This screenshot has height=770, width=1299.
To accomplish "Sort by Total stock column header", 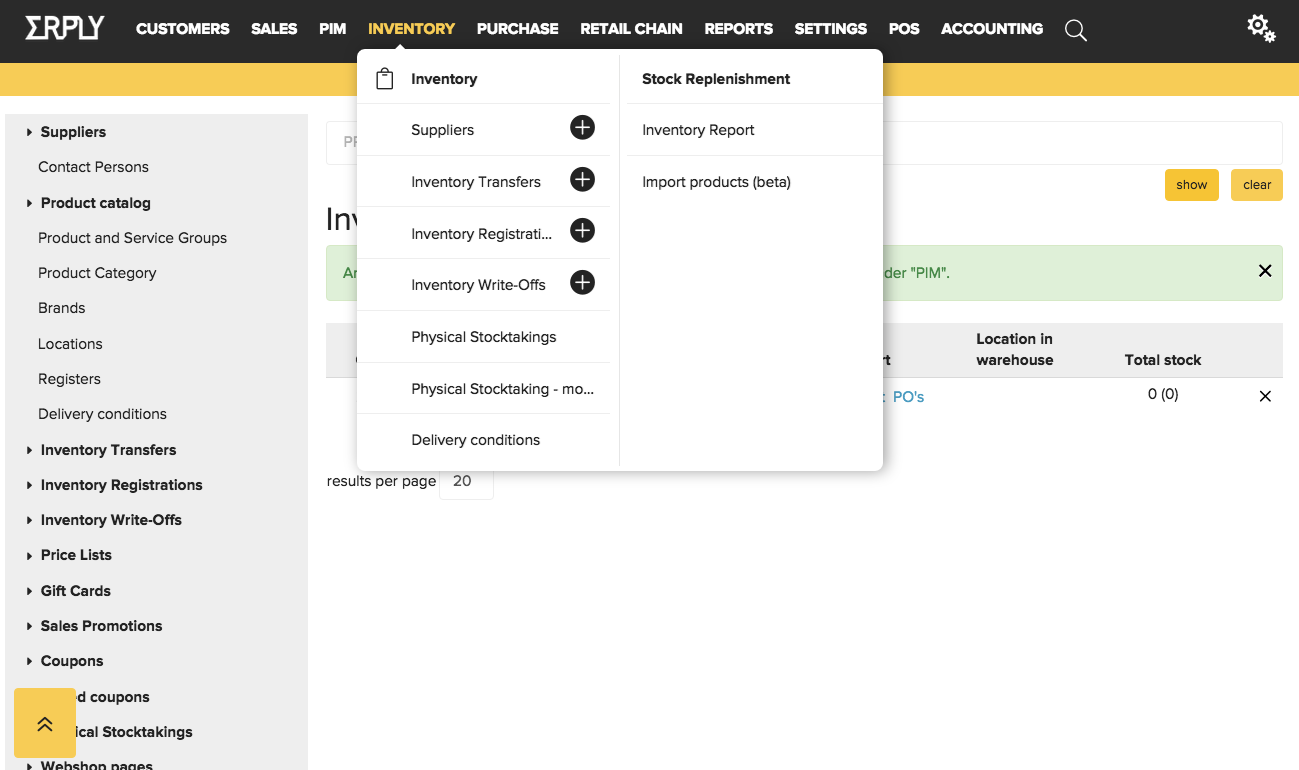I will 1162,360.
